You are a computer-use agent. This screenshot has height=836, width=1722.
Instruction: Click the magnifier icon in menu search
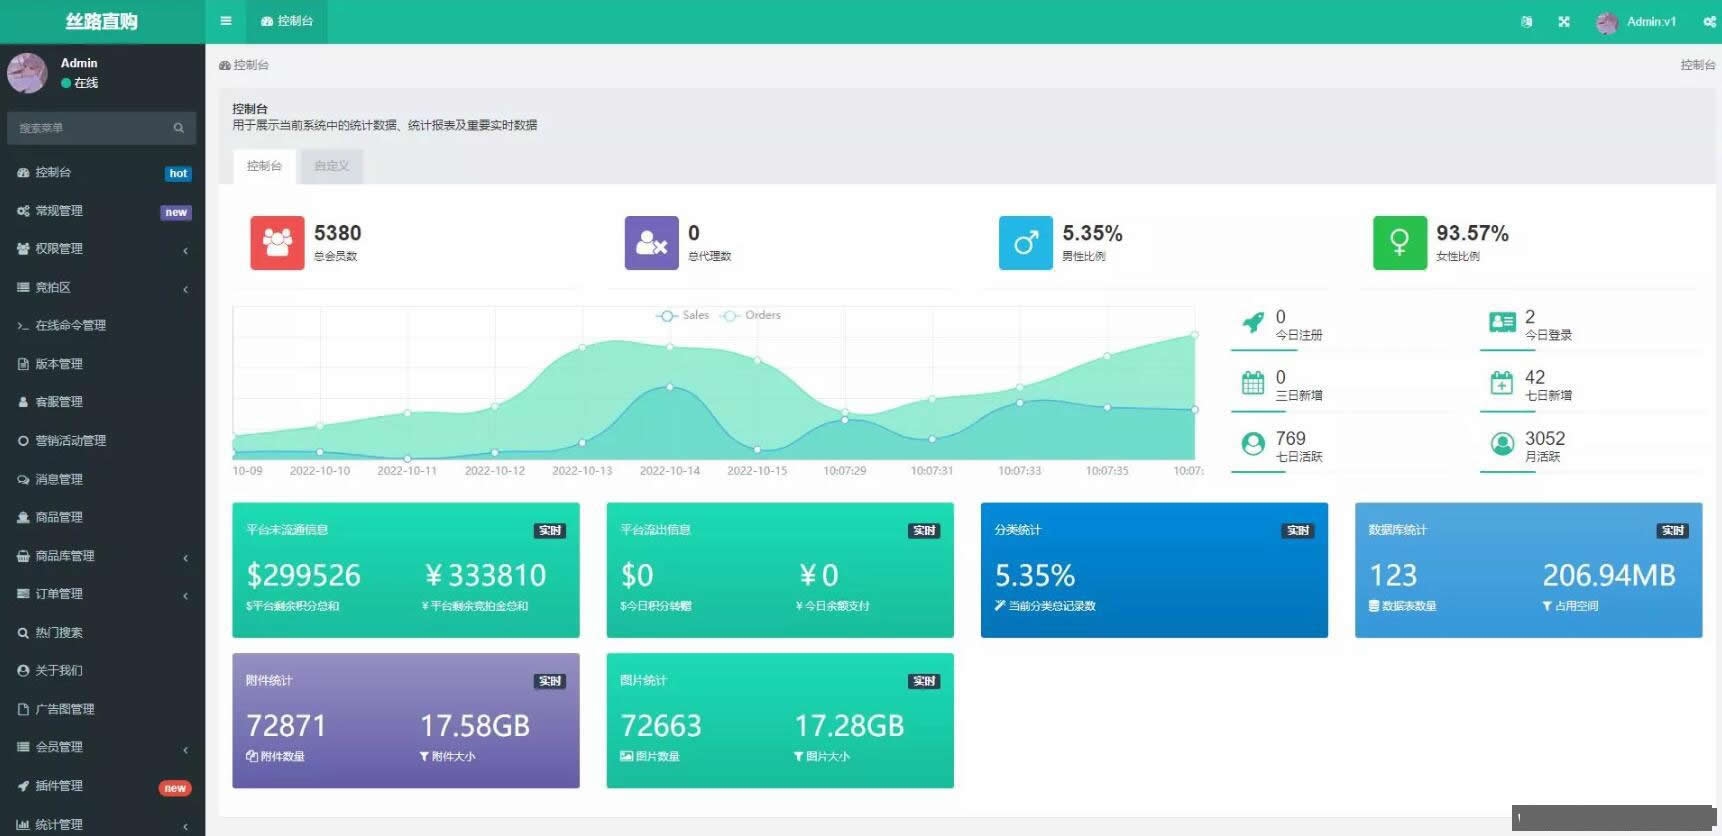pyautogui.click(x=179, y=128)
